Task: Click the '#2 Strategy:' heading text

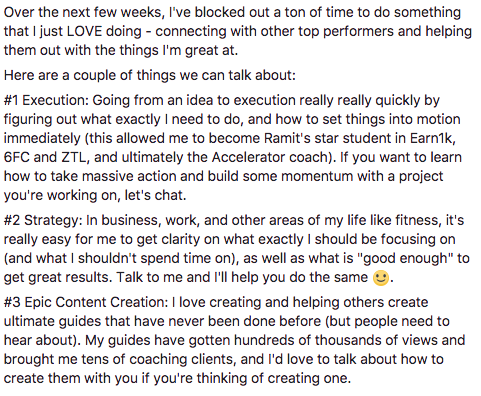Action: click(x=43, y=220)
